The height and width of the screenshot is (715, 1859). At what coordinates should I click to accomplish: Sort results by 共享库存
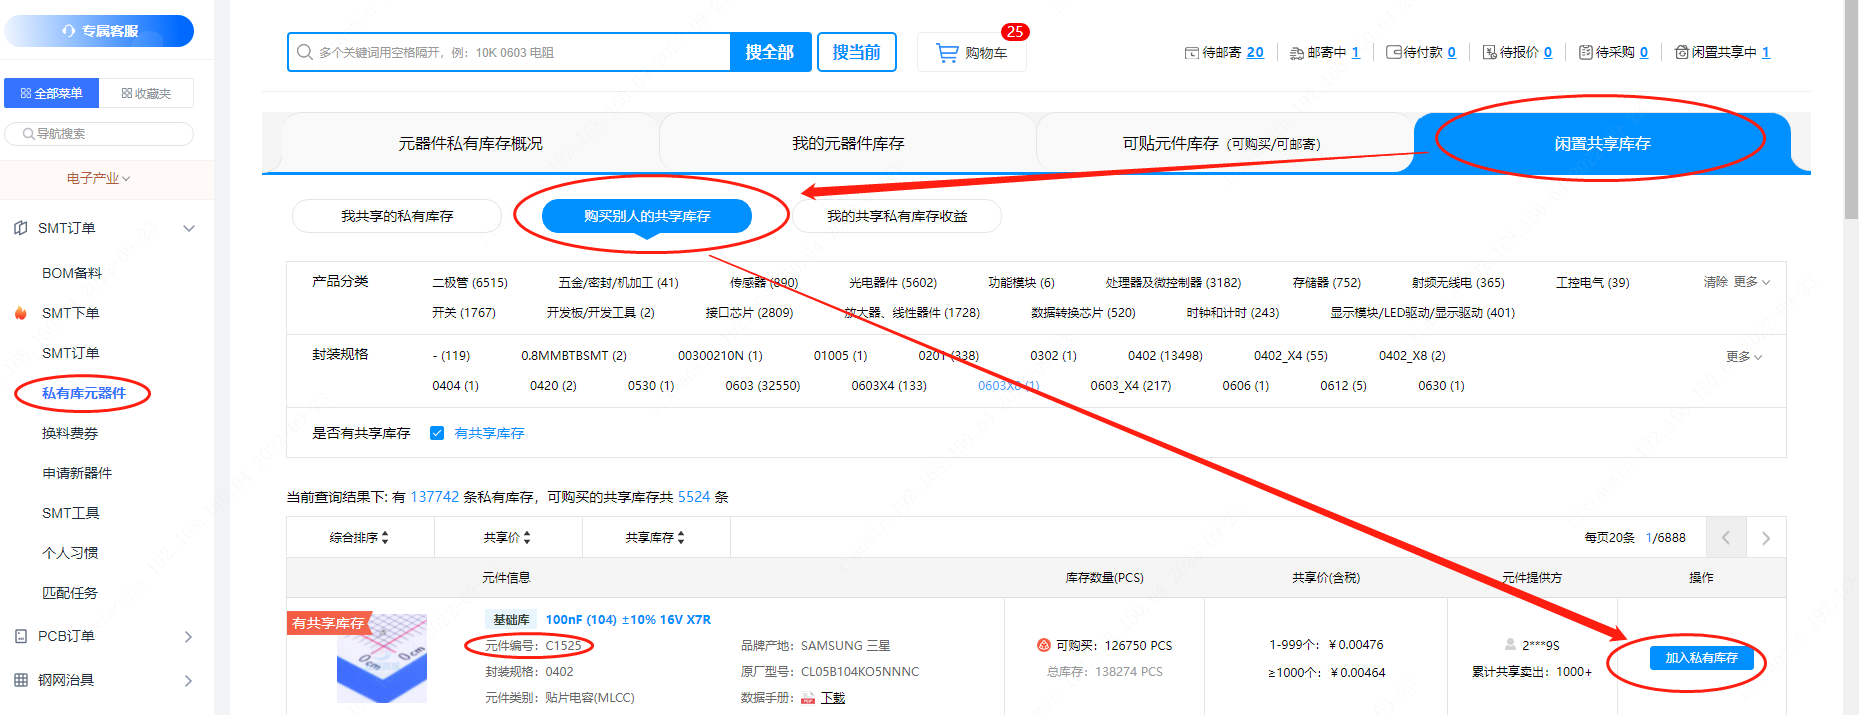tap(655, 538)
